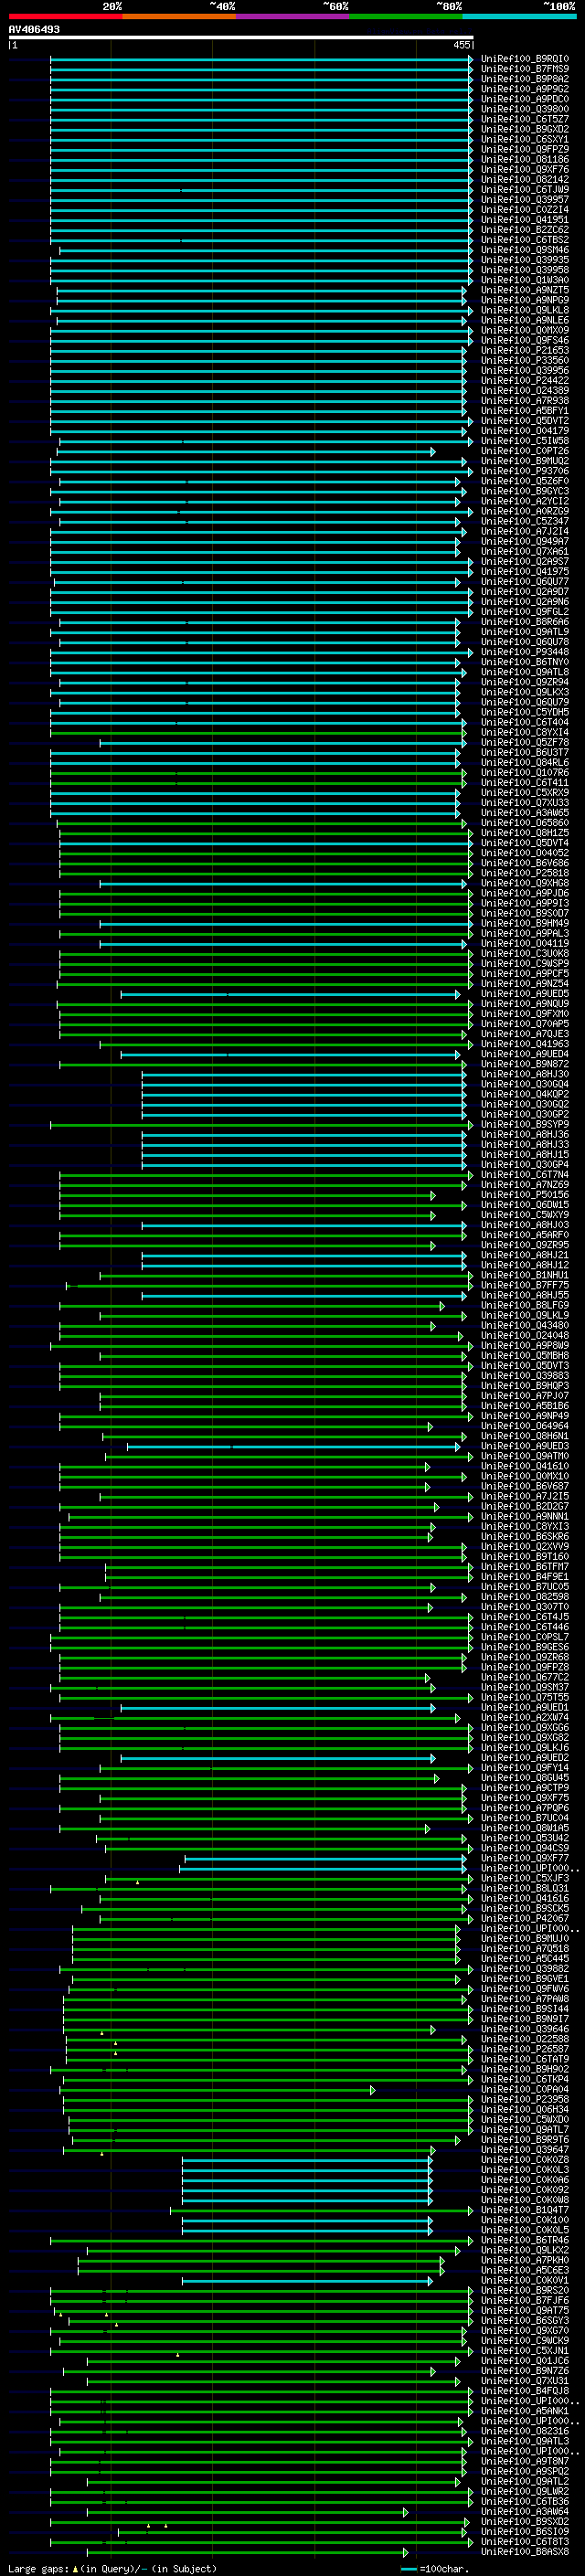
Task: Click the UniRef100_B9N872 hit name
Action: (x=525, y=1064)
